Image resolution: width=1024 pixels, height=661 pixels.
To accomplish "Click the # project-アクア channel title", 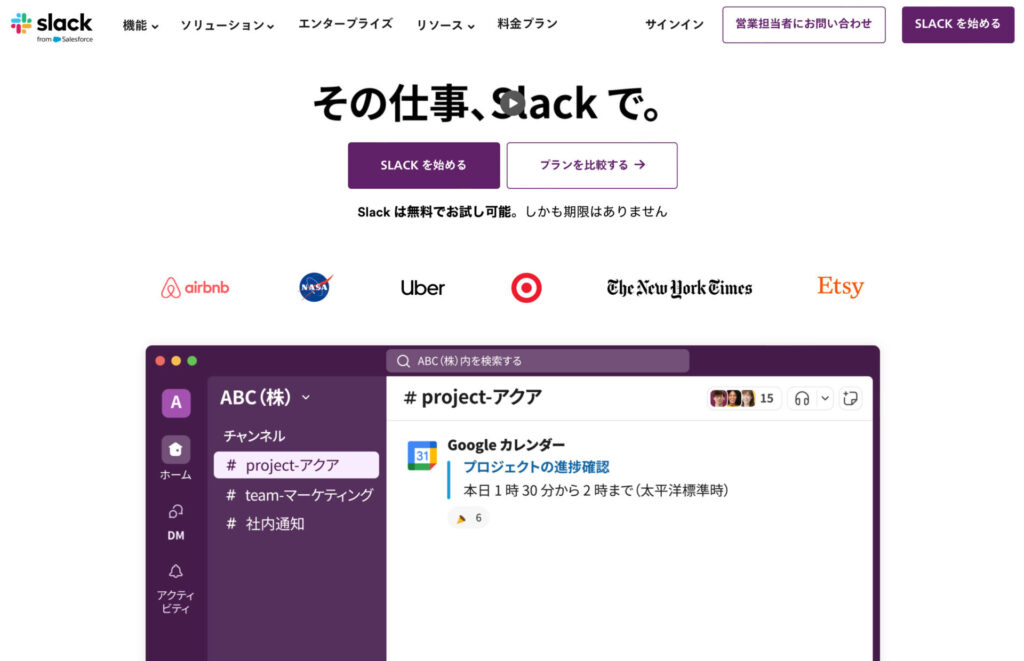I will pos(473,397).
